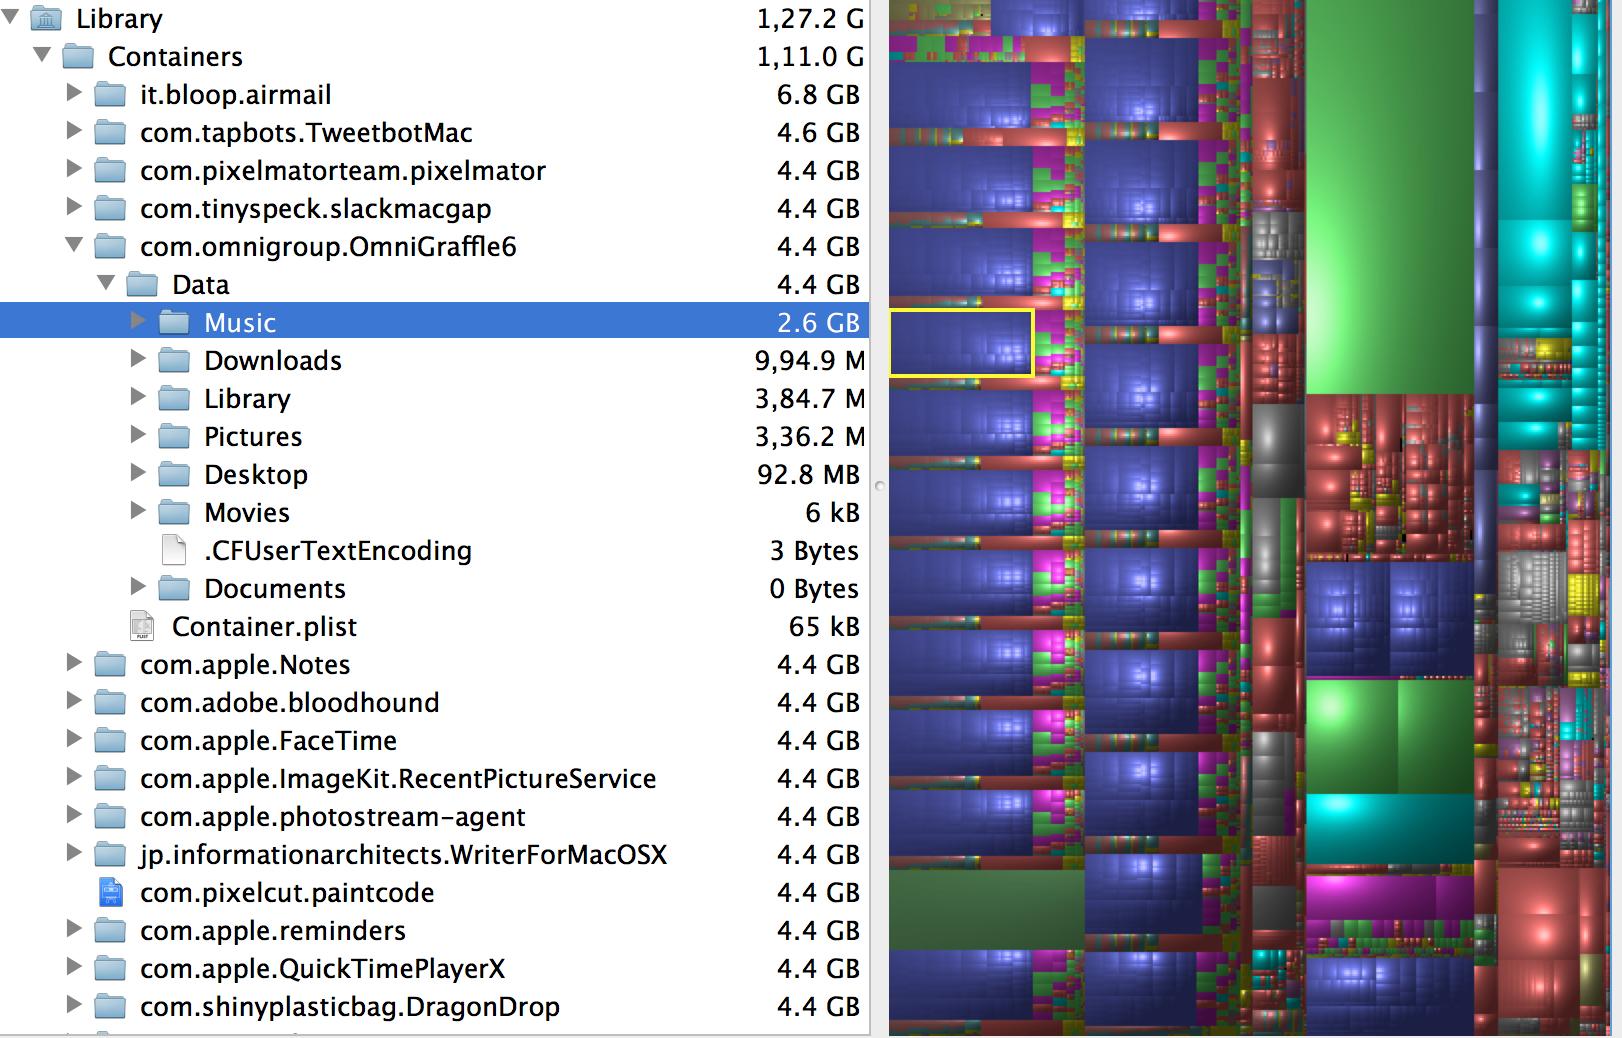The height and width of the screenshot is (1038, 1622).
Task: Click the com.tapbots.TweetbotMac folder icon
Action: [110, 133]
